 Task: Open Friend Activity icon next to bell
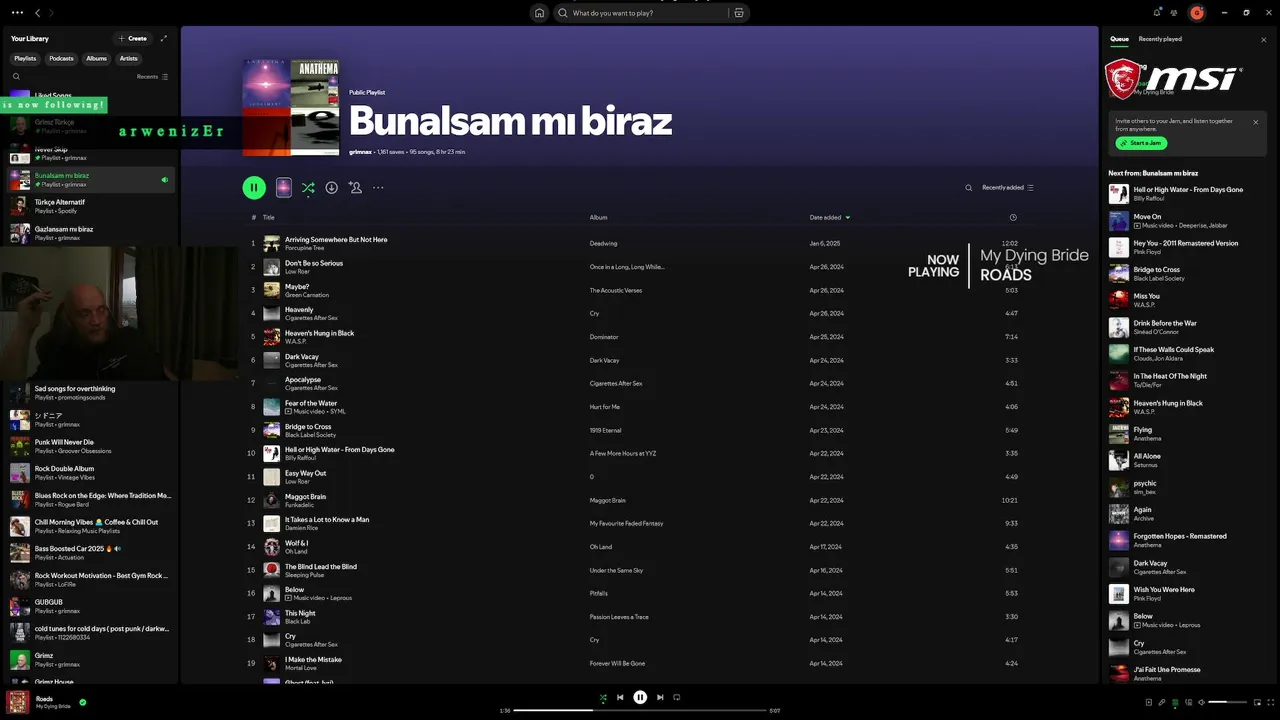[x=1175, y=13]
